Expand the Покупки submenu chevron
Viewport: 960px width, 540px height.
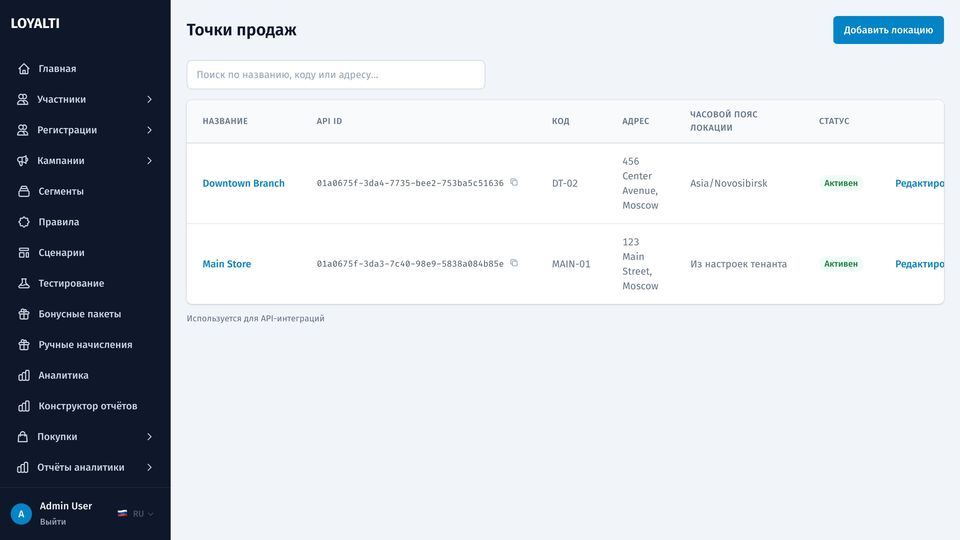click(149, 437)
